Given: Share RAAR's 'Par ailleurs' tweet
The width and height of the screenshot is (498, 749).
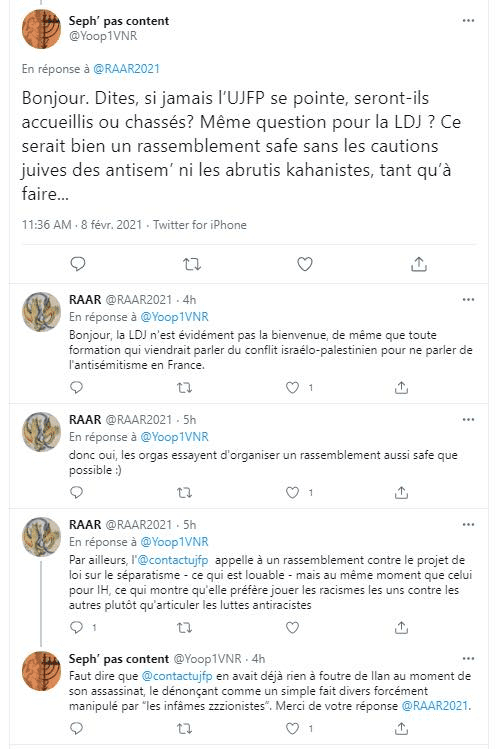Looking at the screenshot, I should point(402,627).
